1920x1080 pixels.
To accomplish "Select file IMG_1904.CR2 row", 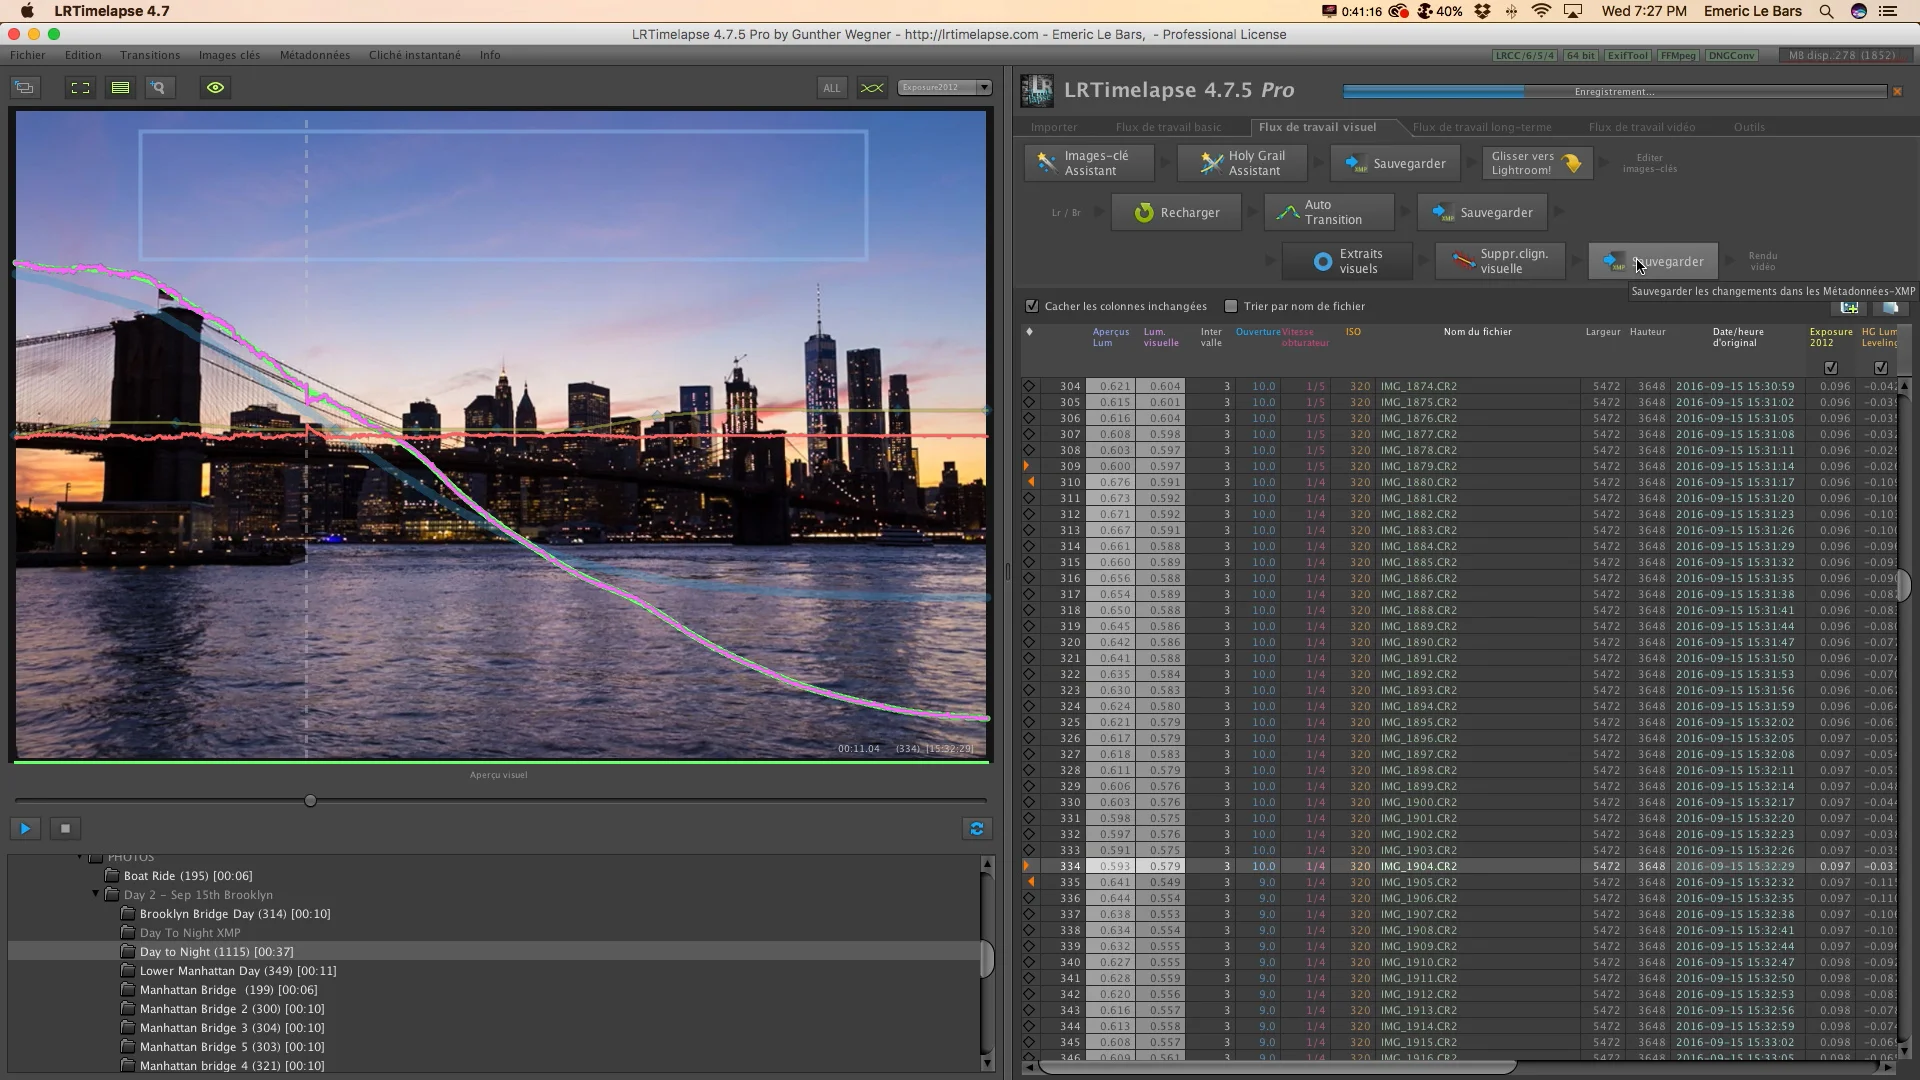I will pos(1461,866).
